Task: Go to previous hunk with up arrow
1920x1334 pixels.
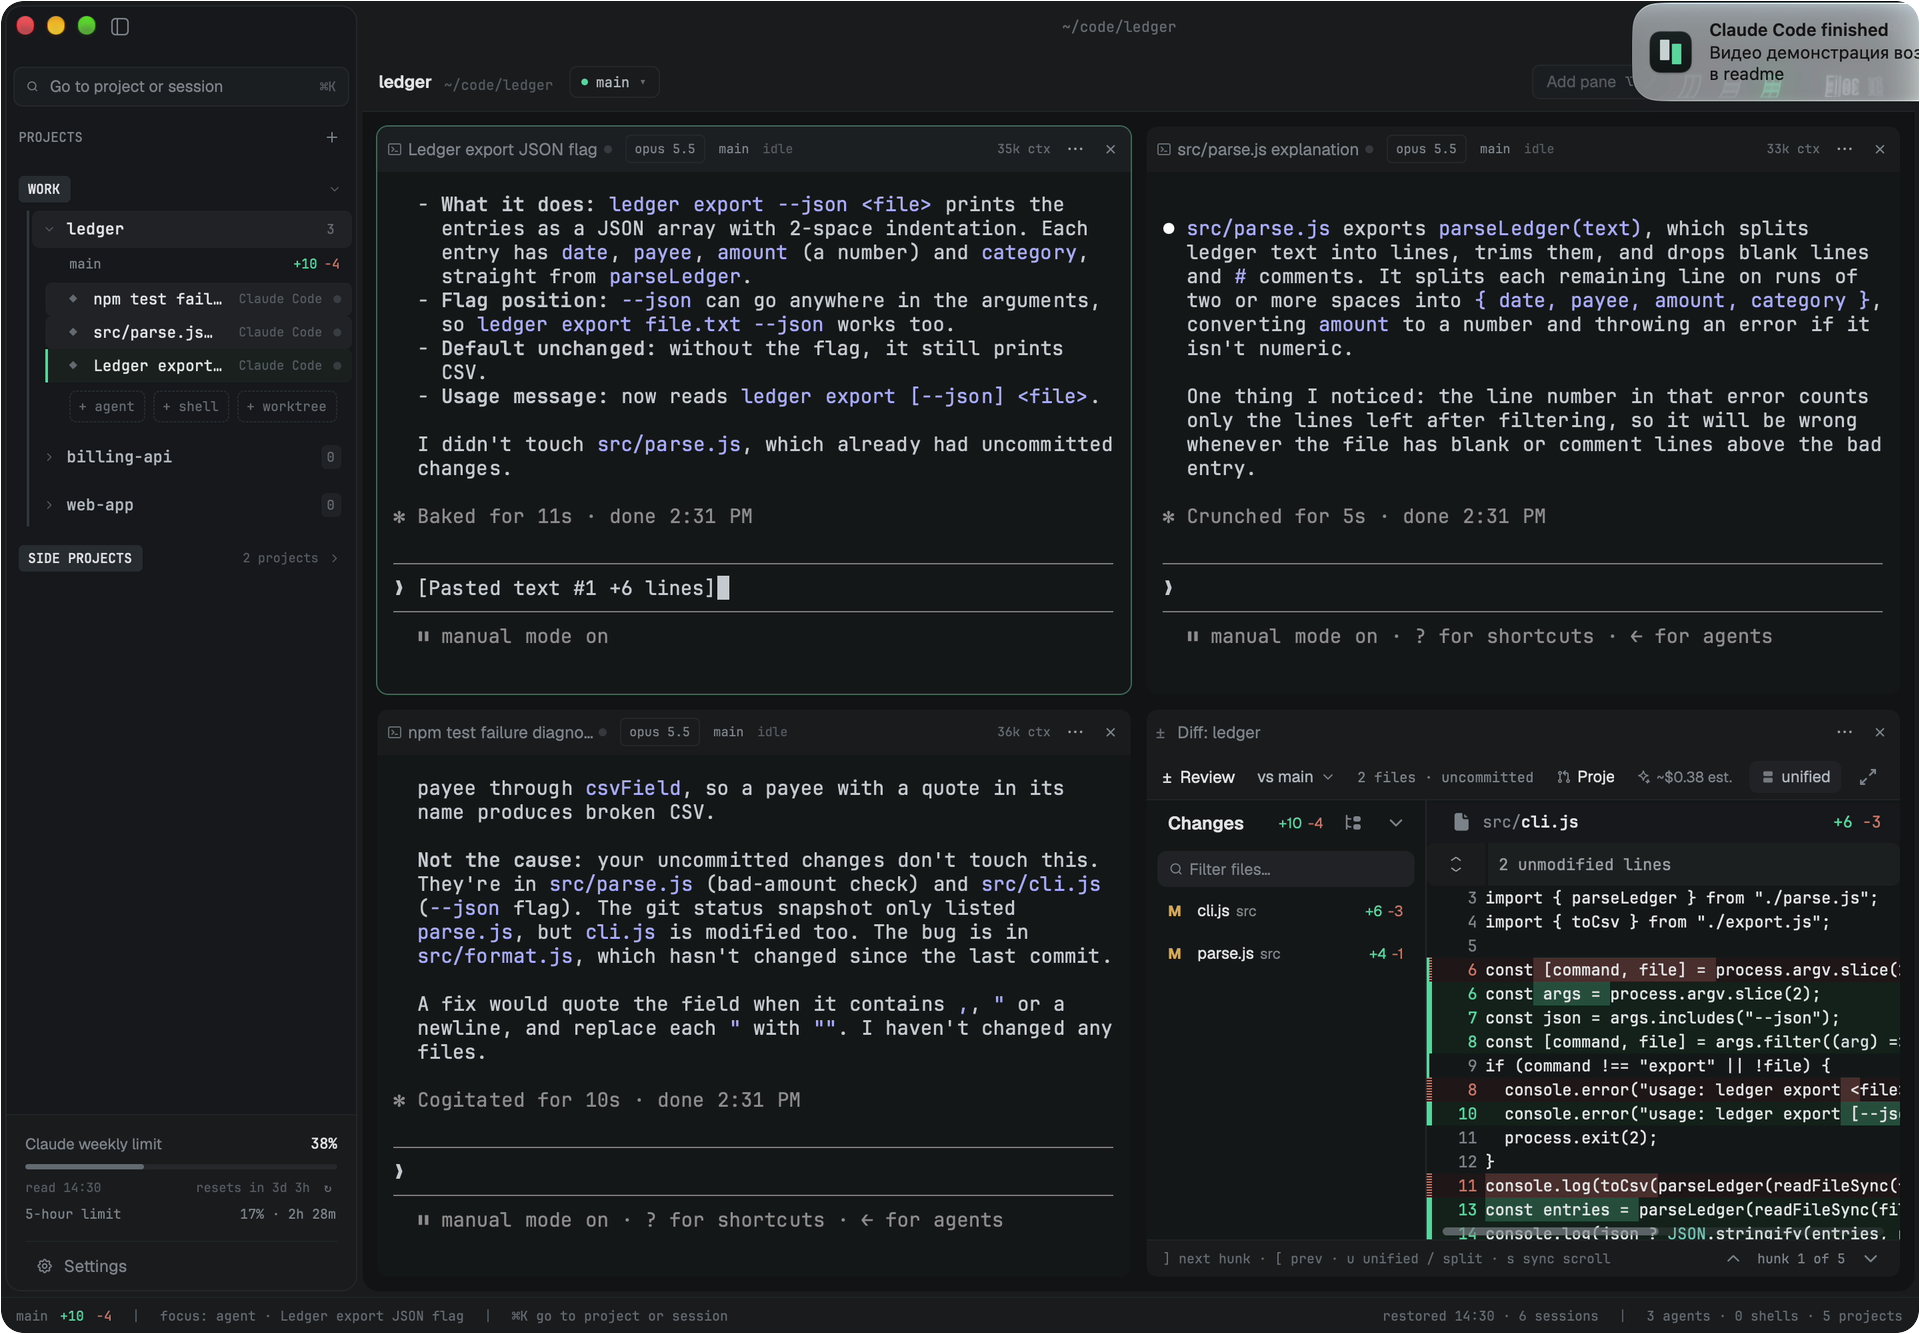Action: click(1733, 1259)
